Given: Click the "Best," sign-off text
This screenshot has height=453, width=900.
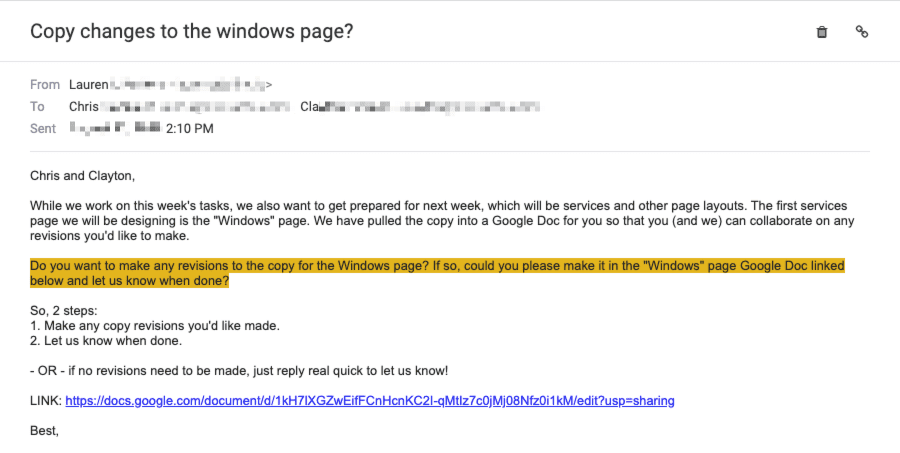Looking at the screenshot, I should [x=44, y=431].
